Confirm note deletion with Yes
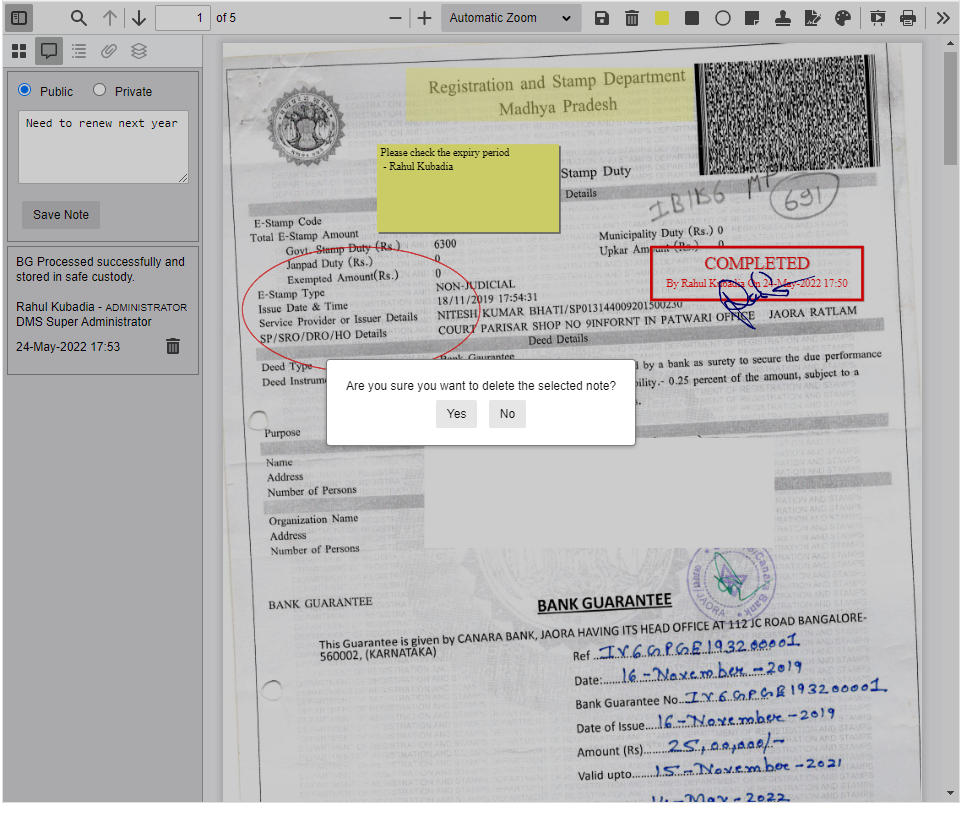Viewport: 965px width, 815px height. [456, 413]
